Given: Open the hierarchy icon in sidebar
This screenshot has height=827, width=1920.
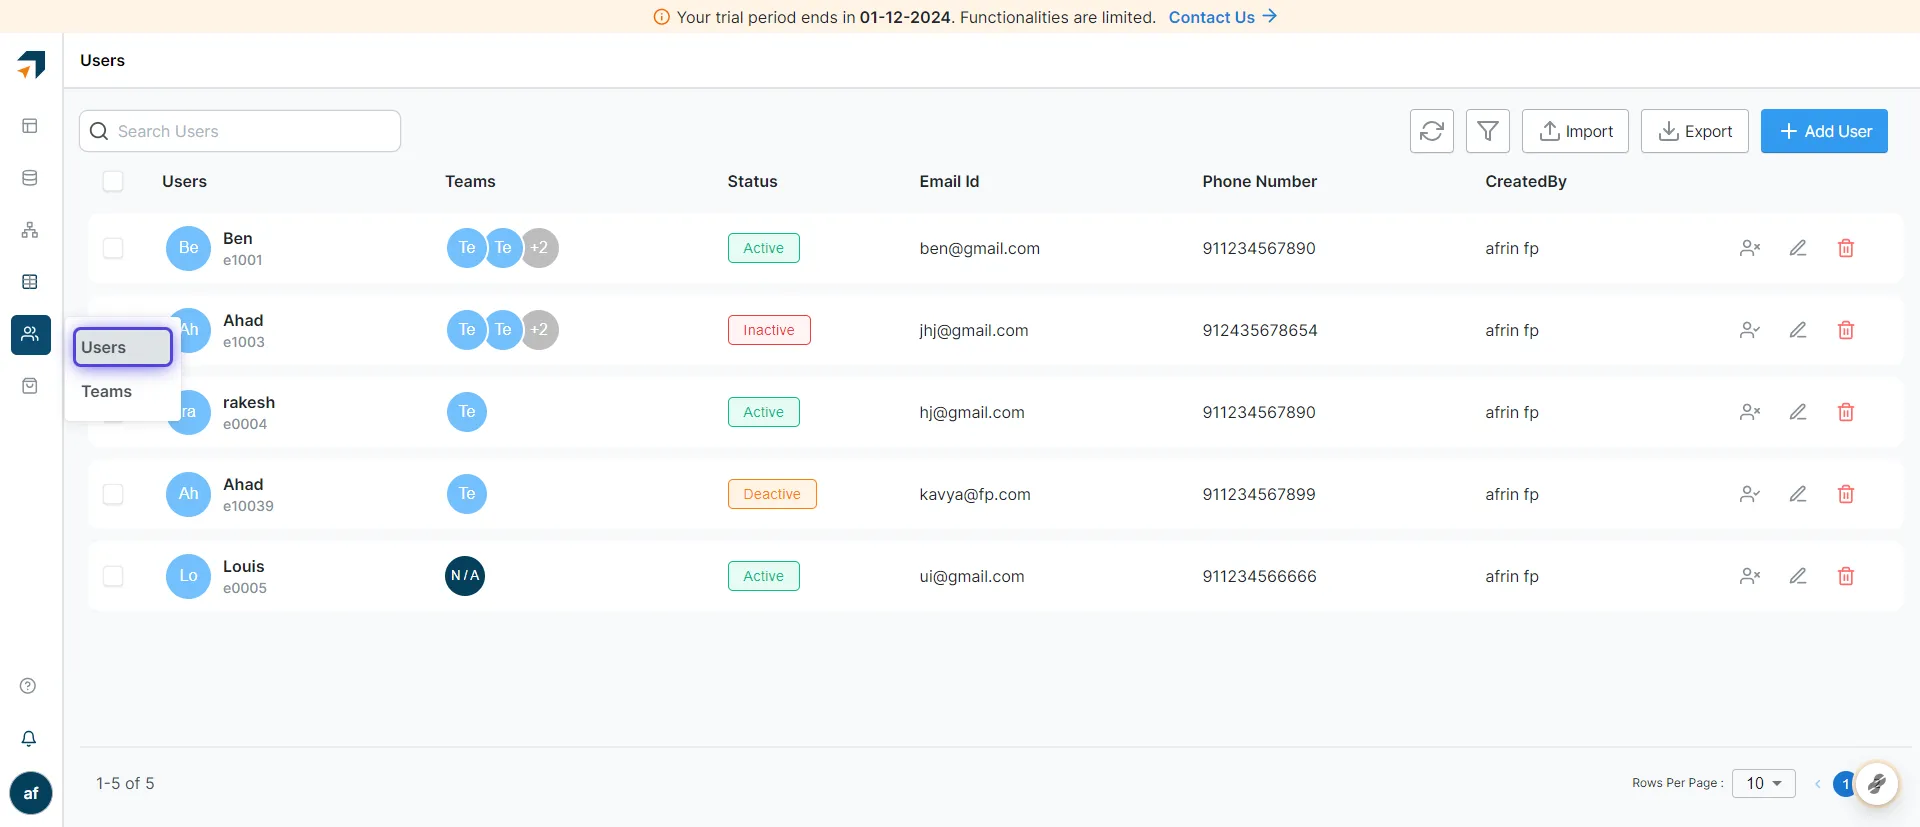Looking at the screenshot, I should pyautogui.click(x=30, y=230).
